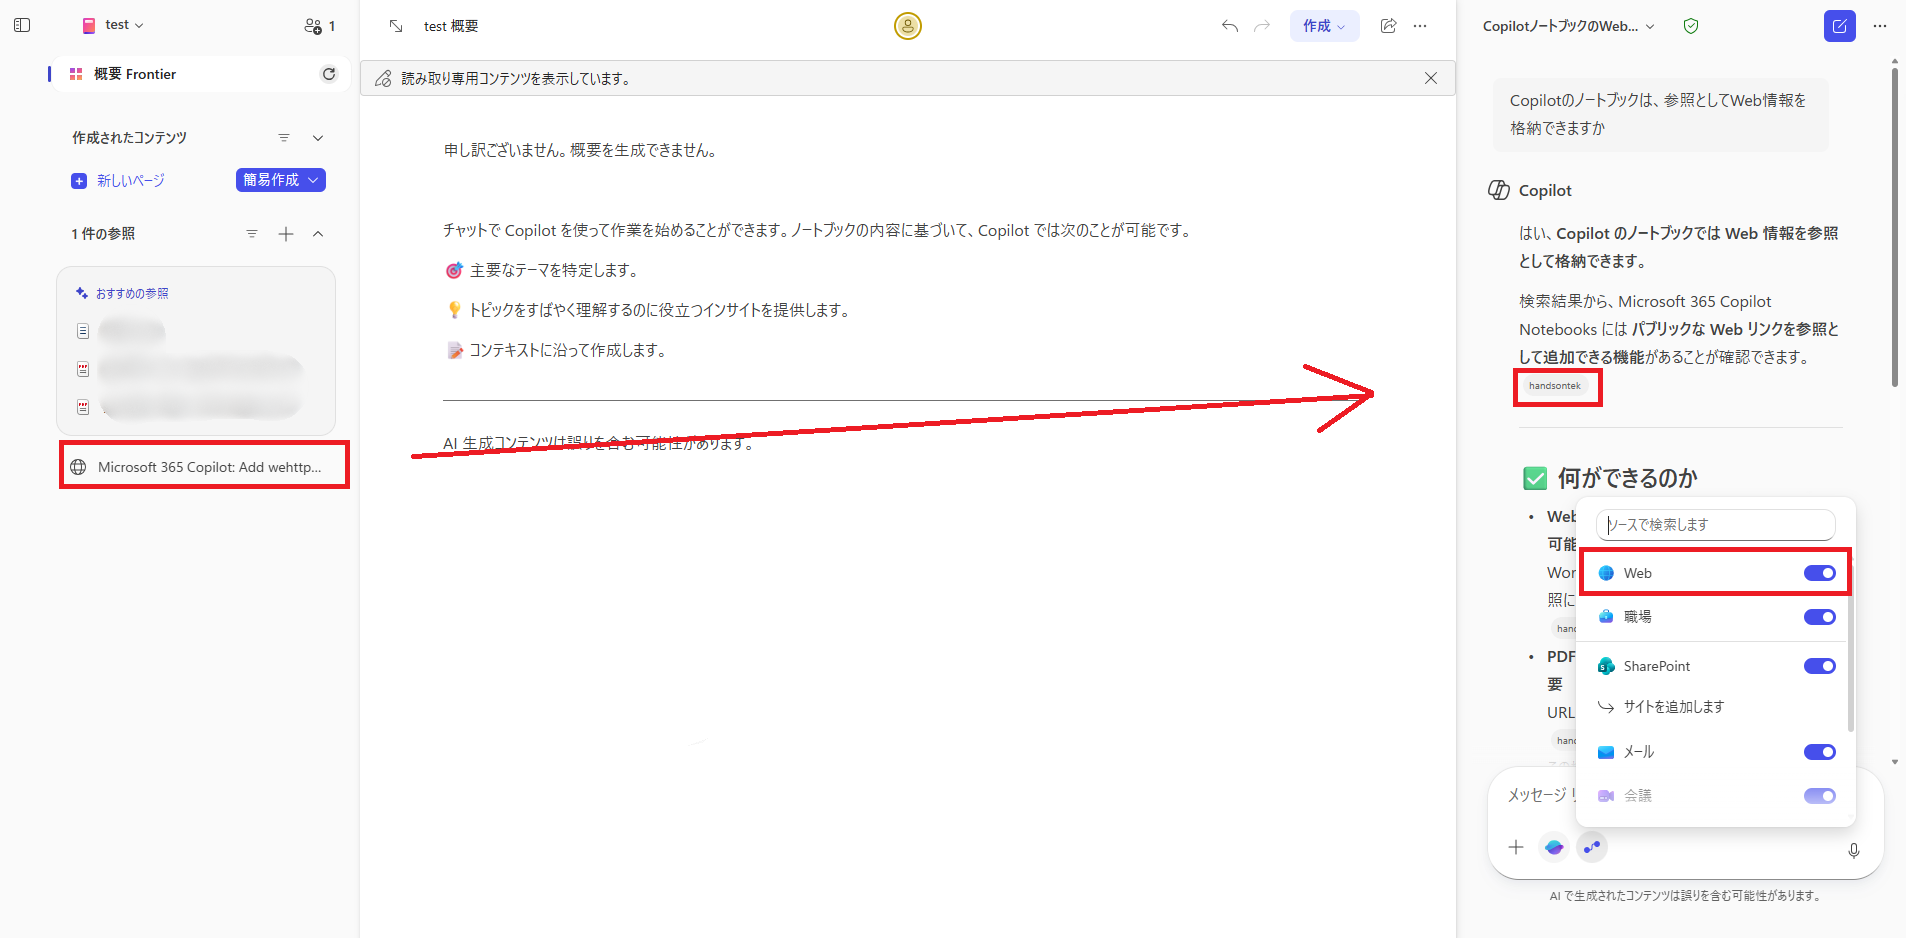Image resolution: width=1906 pixels, height=938 pixels.
Task: Click the plus icon to attach content
Action: coord(1516,847)
